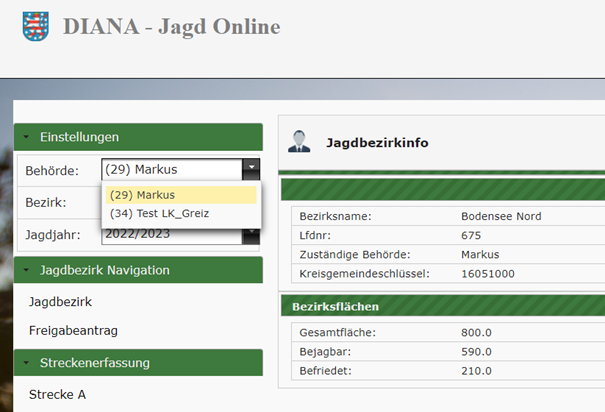Click the Thuringia coat of arms logo
The height and width of the screenshot is (412, 605).
pos(36,27)
